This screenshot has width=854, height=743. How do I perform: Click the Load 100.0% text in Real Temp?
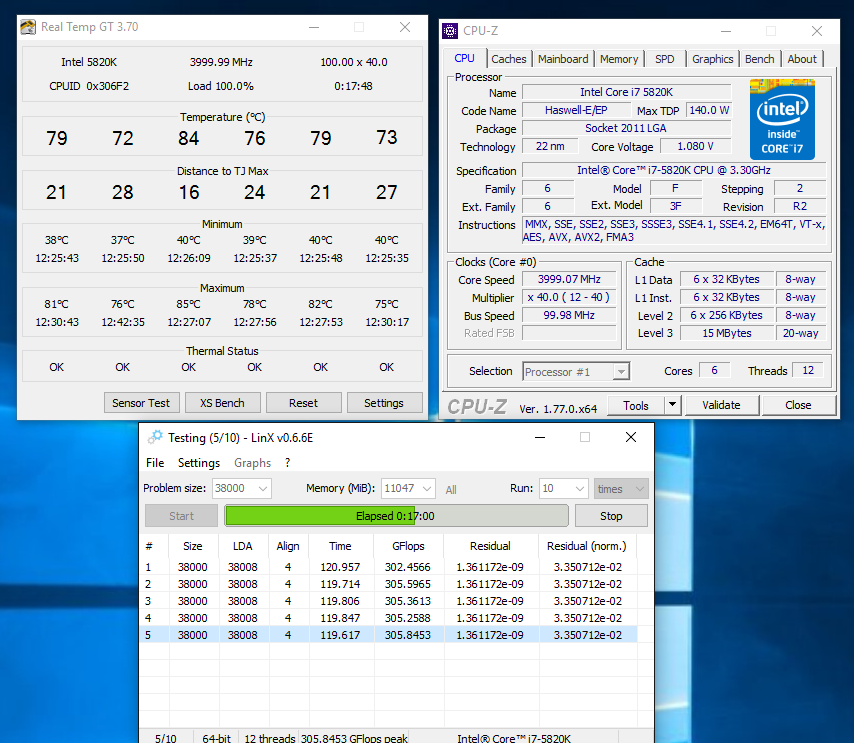221,86
